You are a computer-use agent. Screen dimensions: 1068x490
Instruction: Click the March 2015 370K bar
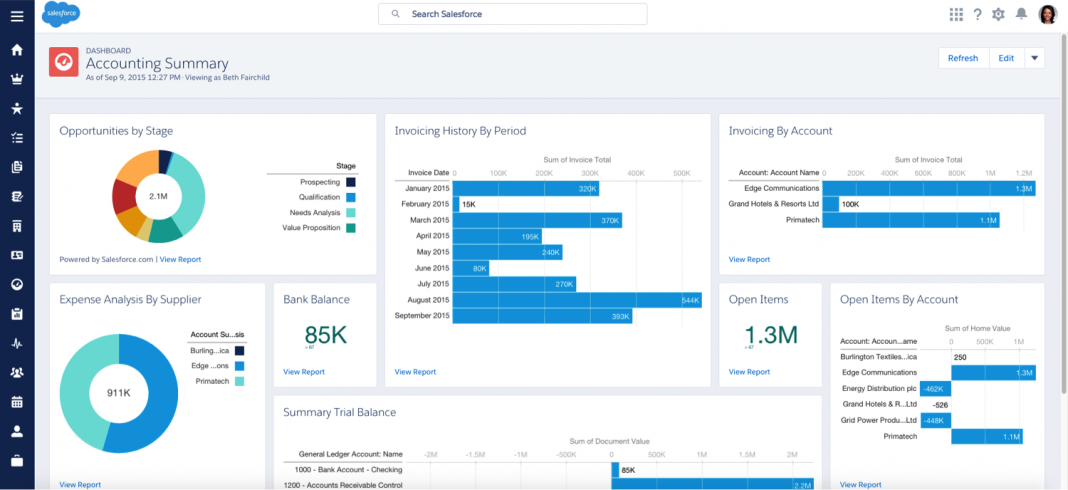(537, 221)
